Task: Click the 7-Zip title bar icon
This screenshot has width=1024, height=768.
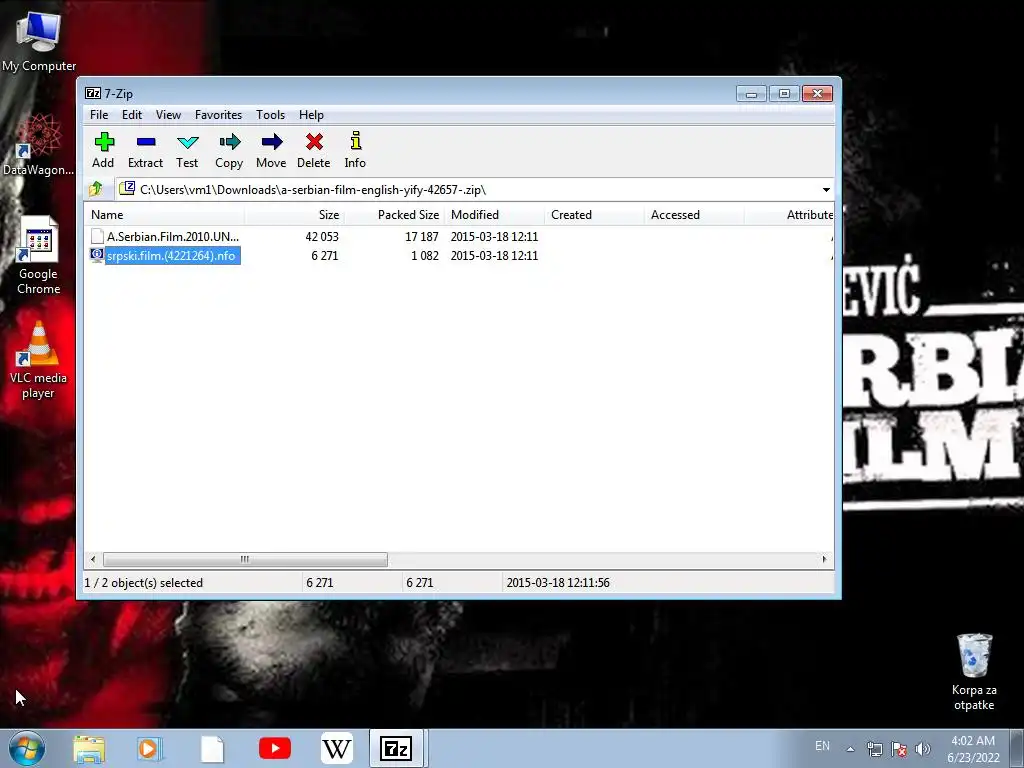Action: (x=93, y=93)
